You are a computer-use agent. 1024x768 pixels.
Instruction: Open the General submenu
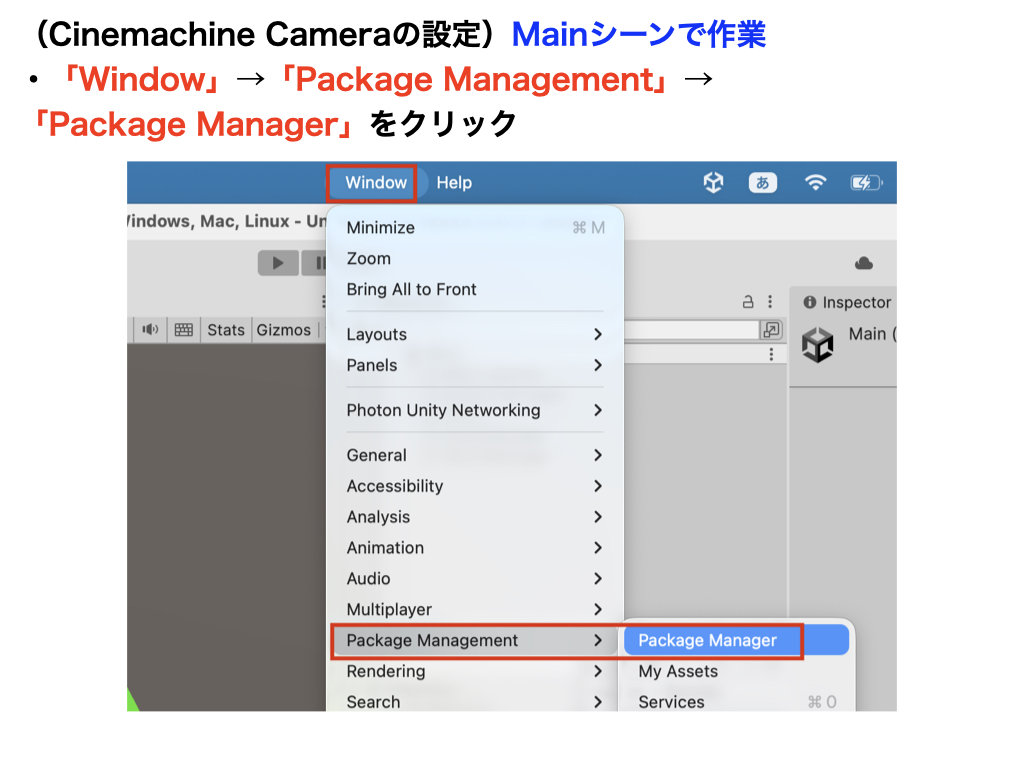[x=475, y=455]
